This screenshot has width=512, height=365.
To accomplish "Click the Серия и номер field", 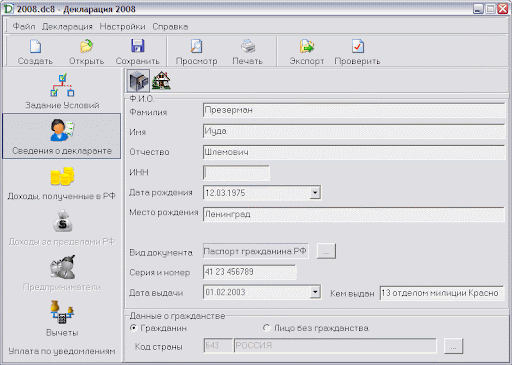I will [249, 272].
